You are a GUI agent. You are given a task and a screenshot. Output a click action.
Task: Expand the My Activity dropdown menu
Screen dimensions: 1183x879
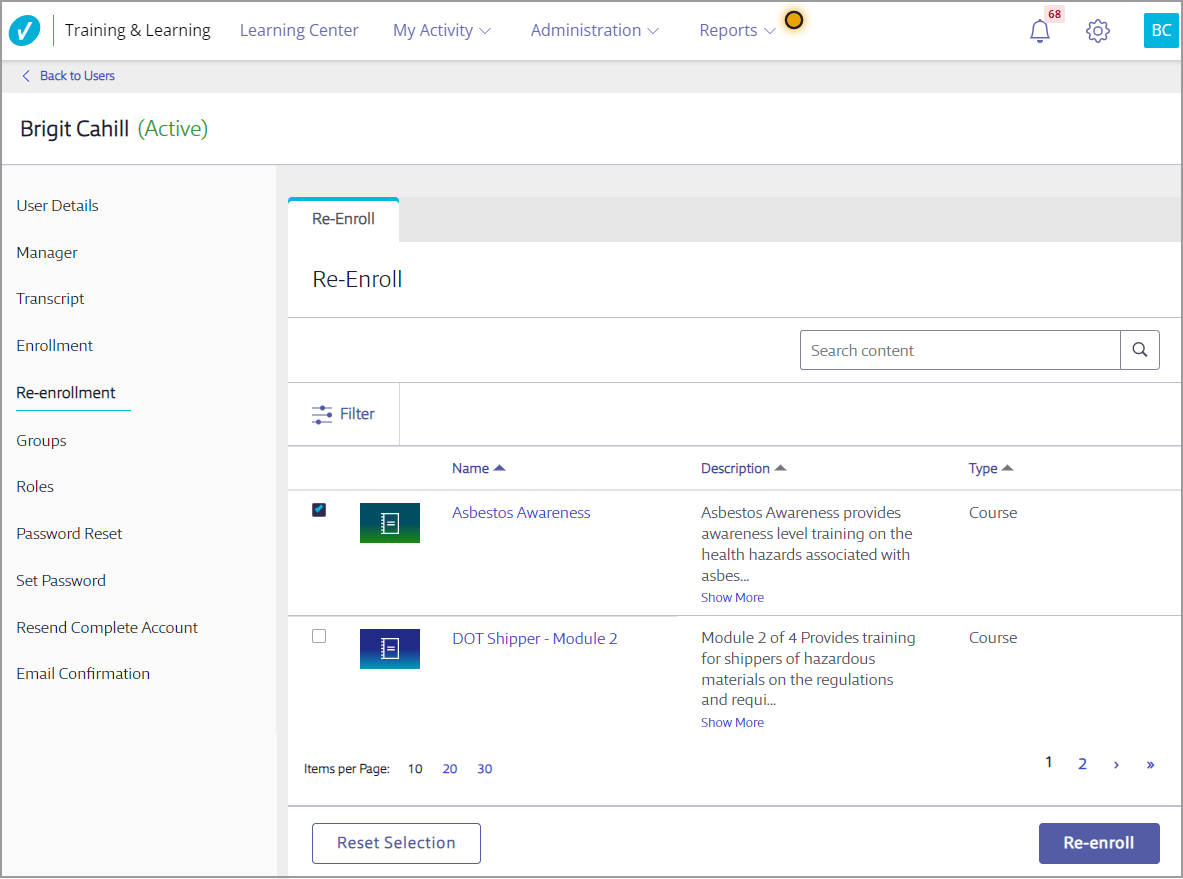coord(441,31)
